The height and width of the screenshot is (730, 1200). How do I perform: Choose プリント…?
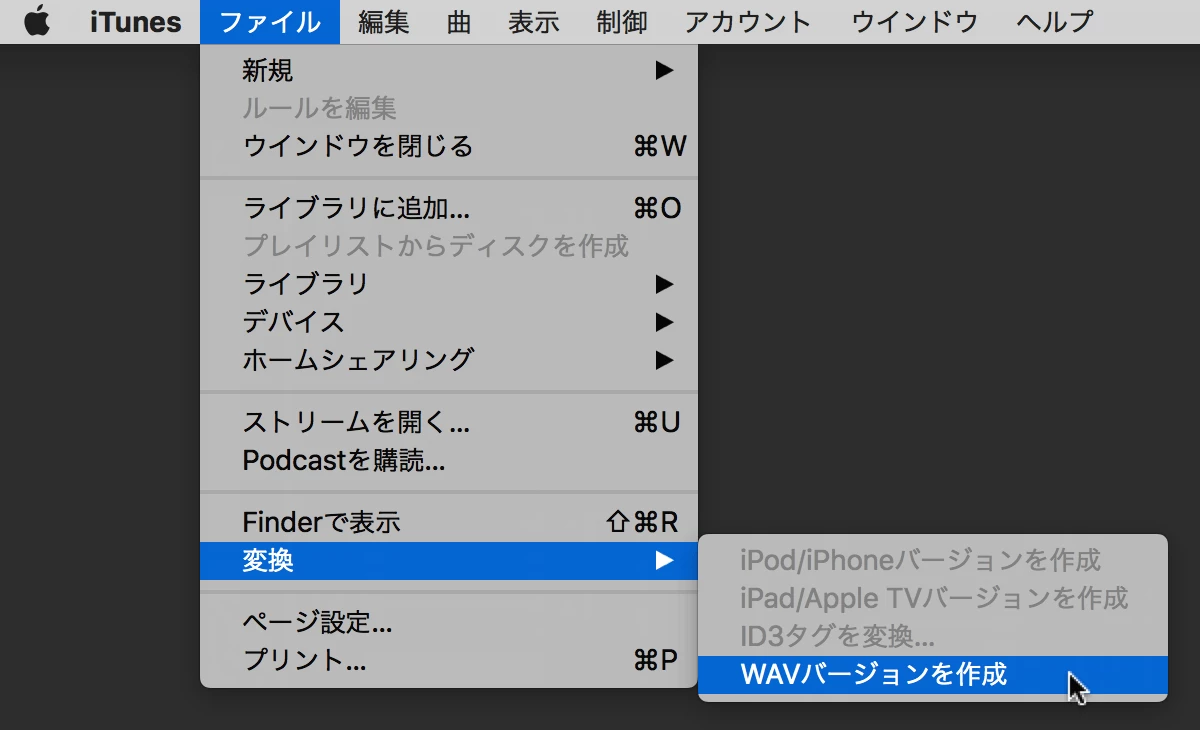click(449, 660)
